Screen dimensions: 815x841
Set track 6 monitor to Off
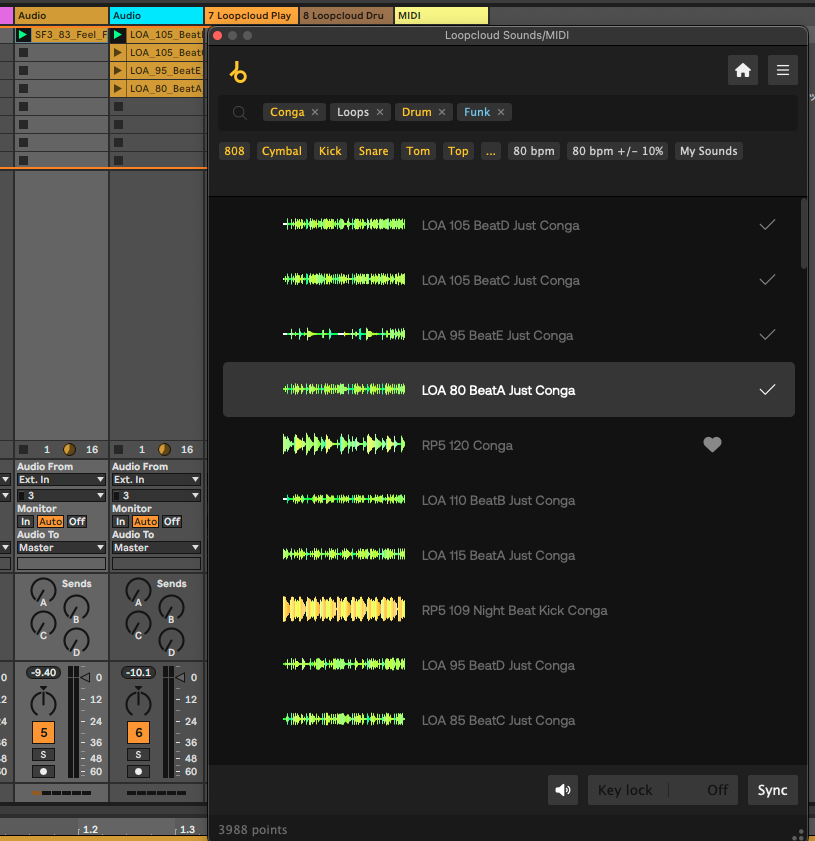(172, 521)
